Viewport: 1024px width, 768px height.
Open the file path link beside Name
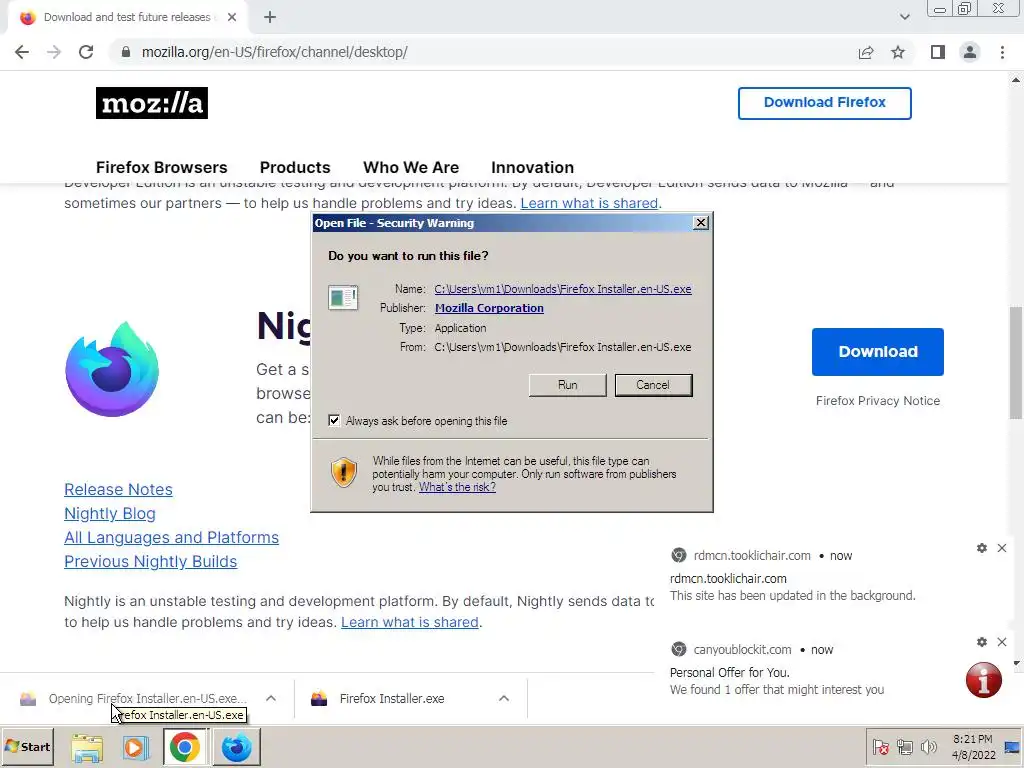(563, 289)
